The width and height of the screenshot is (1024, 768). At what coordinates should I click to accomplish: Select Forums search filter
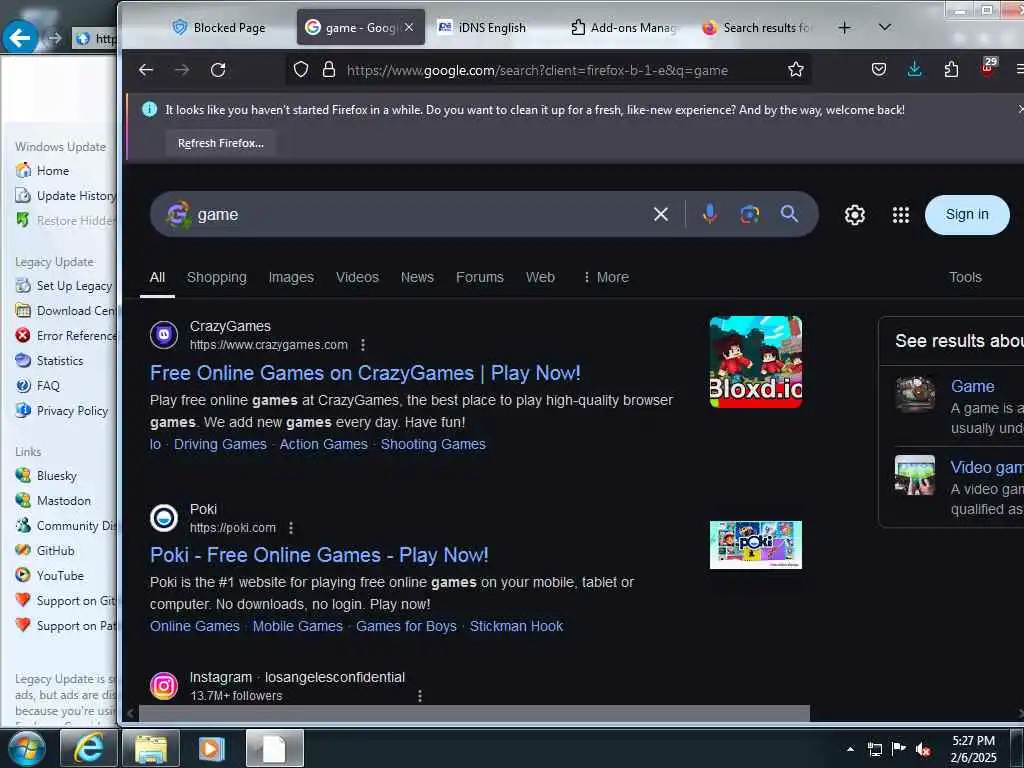[480, 278]
